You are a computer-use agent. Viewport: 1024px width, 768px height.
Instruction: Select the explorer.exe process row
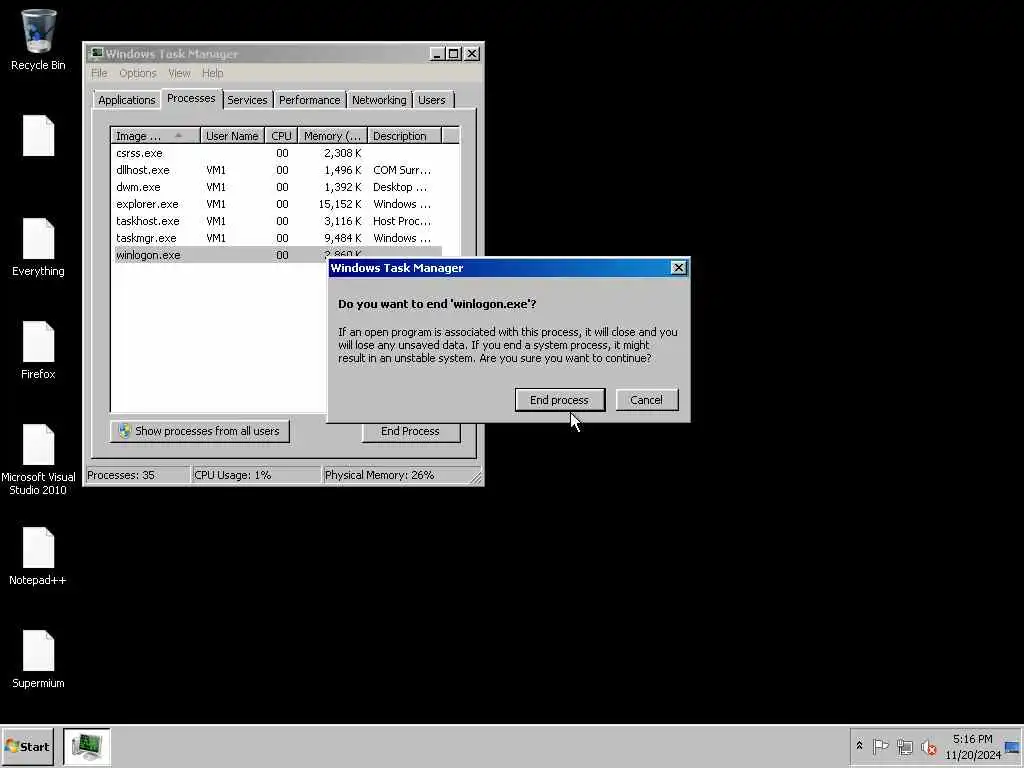tap(278, 204)
